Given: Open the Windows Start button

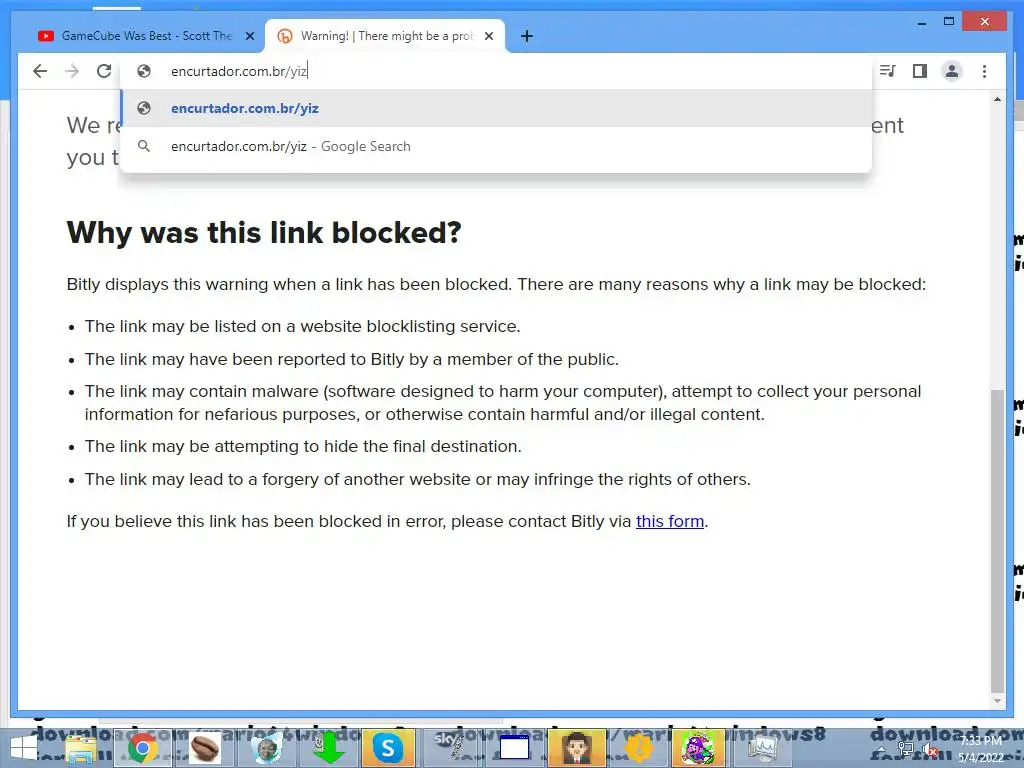Looking at the screenshot, I should click(x=24, y=748).
